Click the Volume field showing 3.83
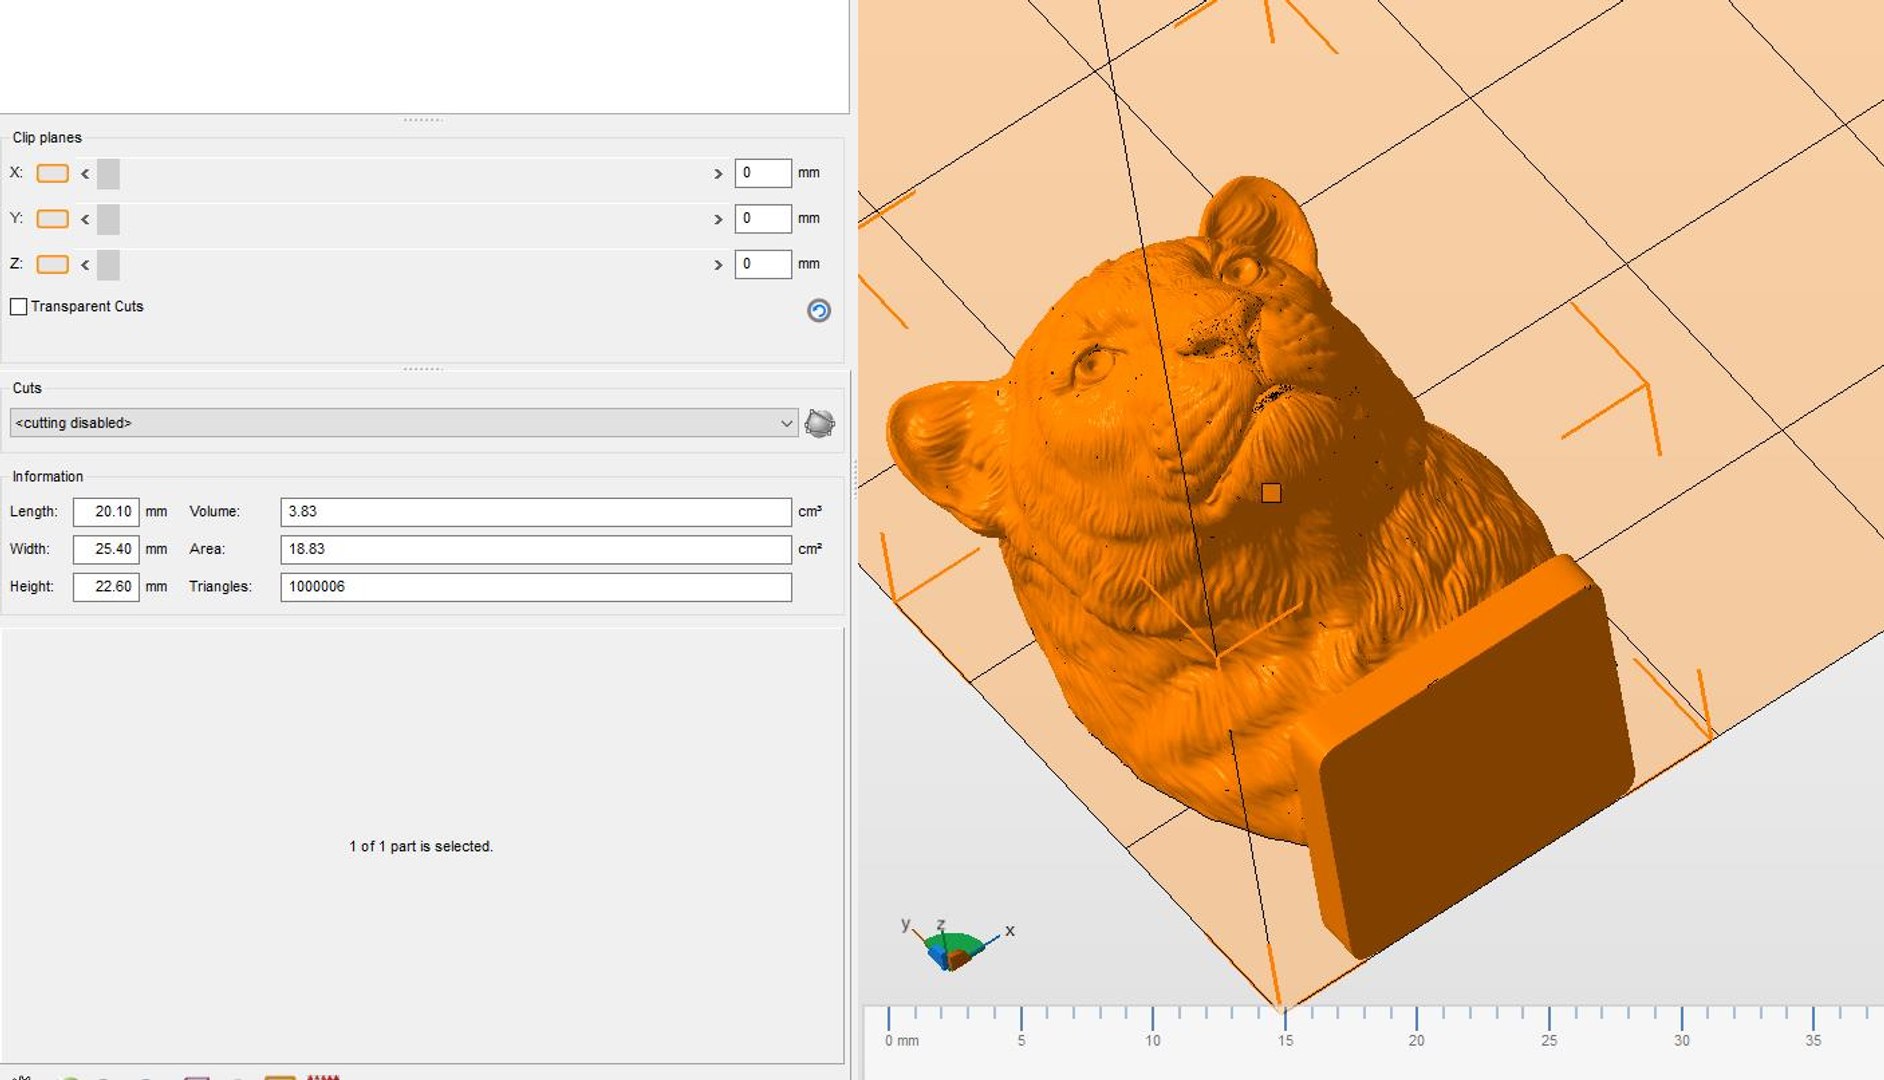The image size is (1884, 1080). (x=536, y=512)
